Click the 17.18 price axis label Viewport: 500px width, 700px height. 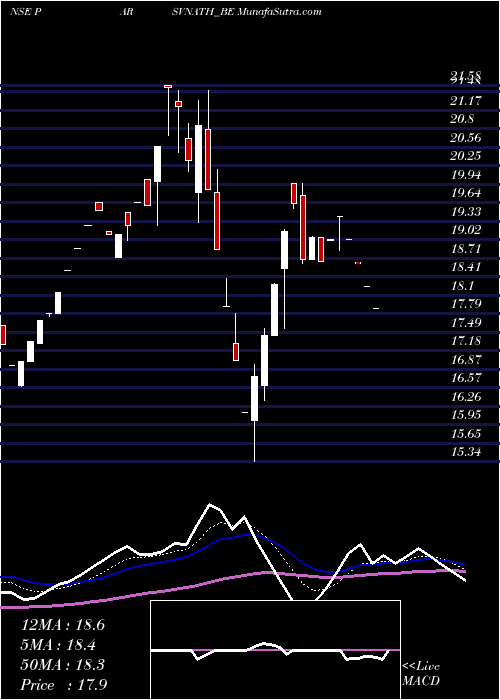[x=466, y=342]
